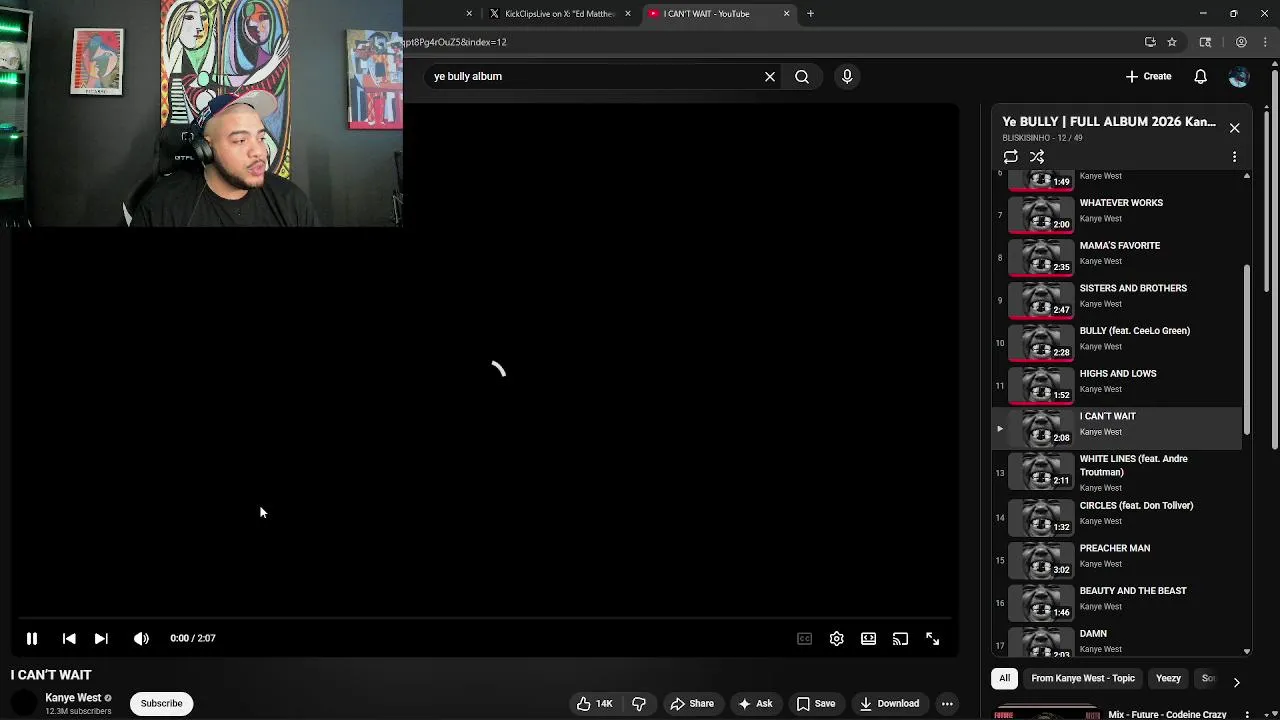This screenshot has width=1280, height=720.
Task: Go to previous video in playlist
Action: point(69,638)
